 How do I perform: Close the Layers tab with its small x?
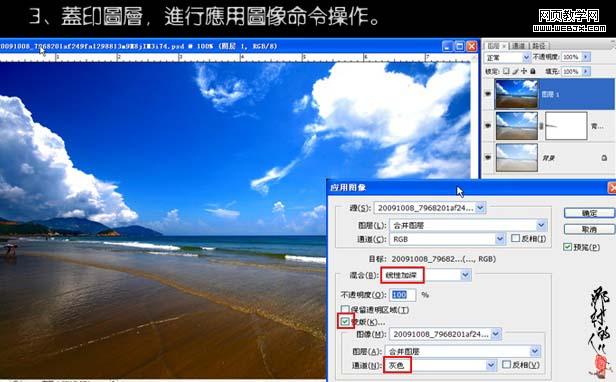[x=504, y=46]
